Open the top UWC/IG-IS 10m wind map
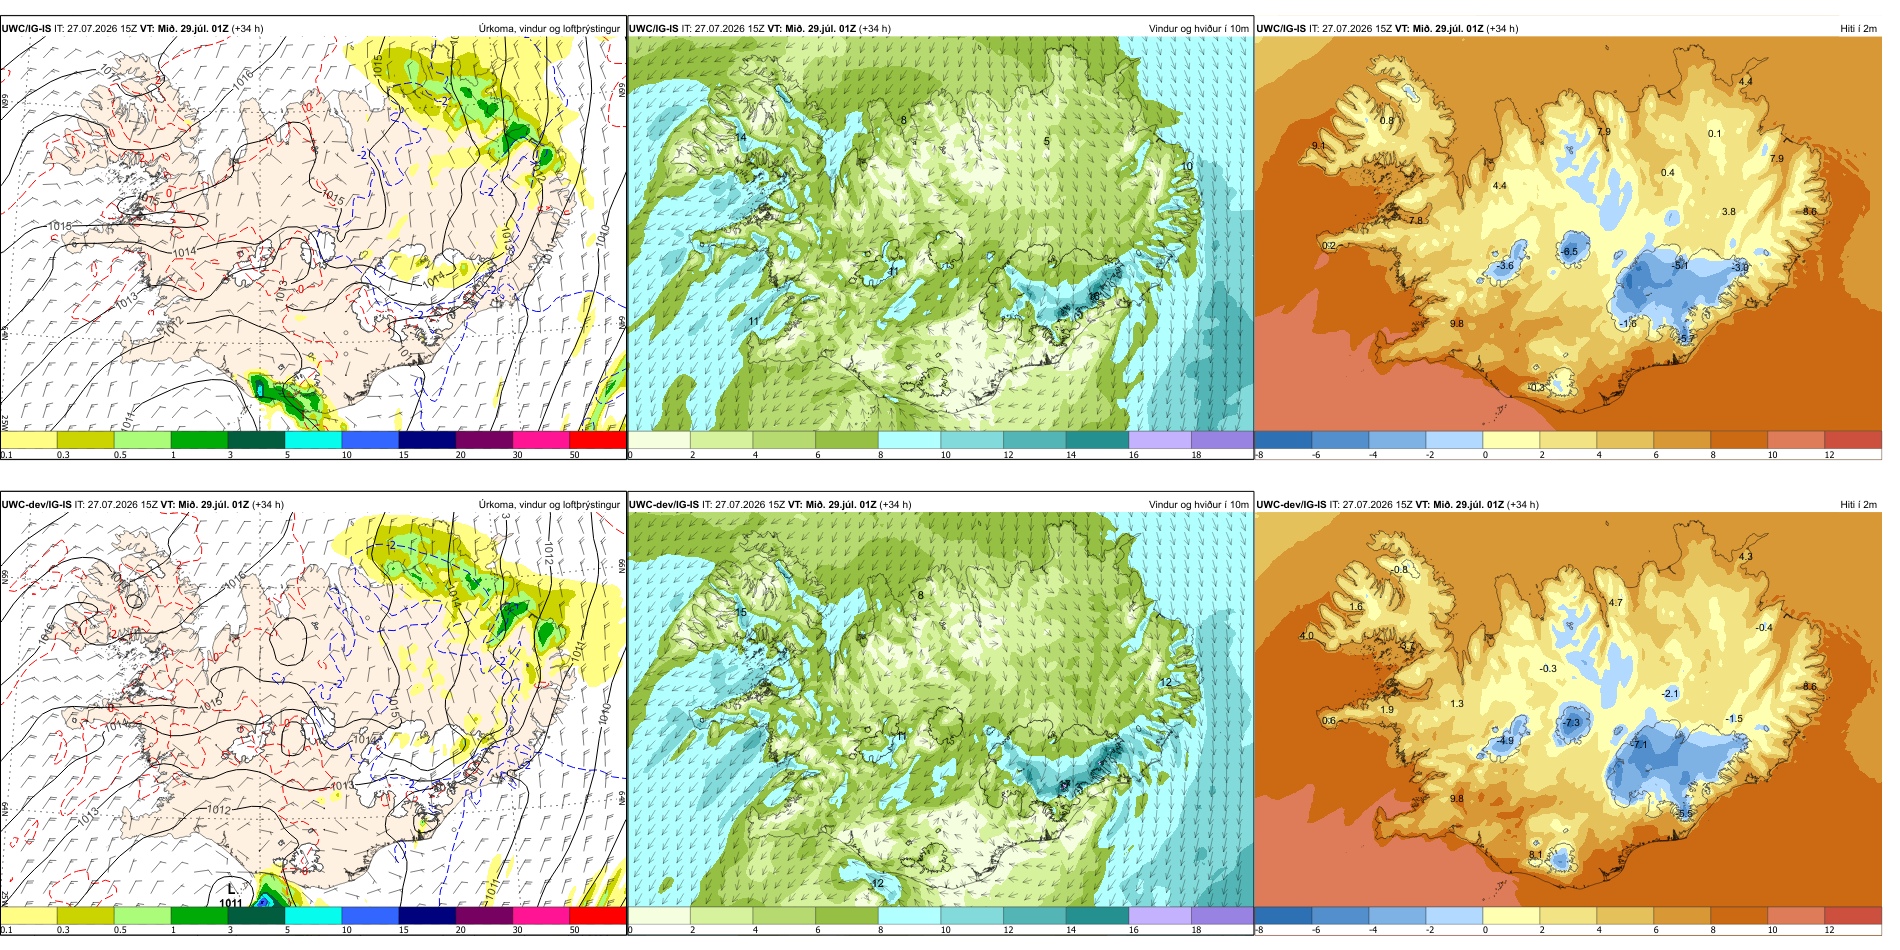This screenshot has width=1900, height=950. 940,234
